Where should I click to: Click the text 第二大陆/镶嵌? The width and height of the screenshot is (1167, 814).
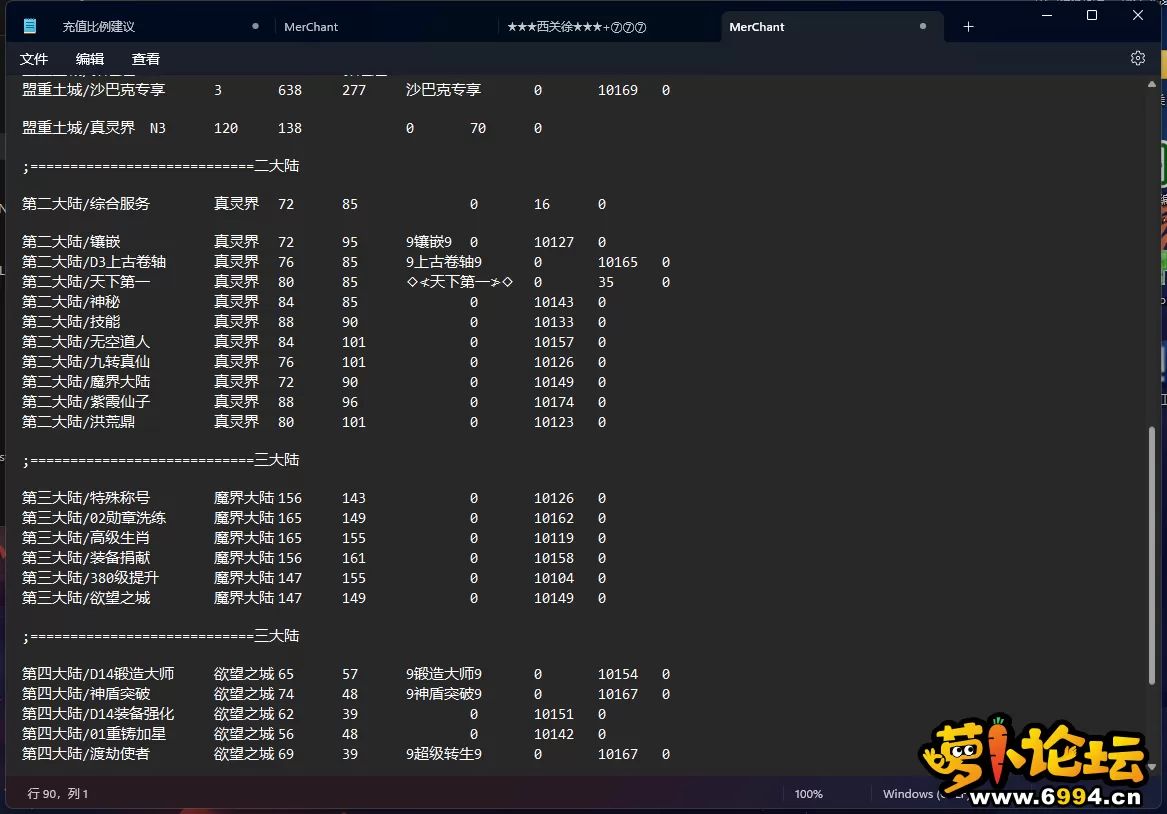(x=71, y=242)
